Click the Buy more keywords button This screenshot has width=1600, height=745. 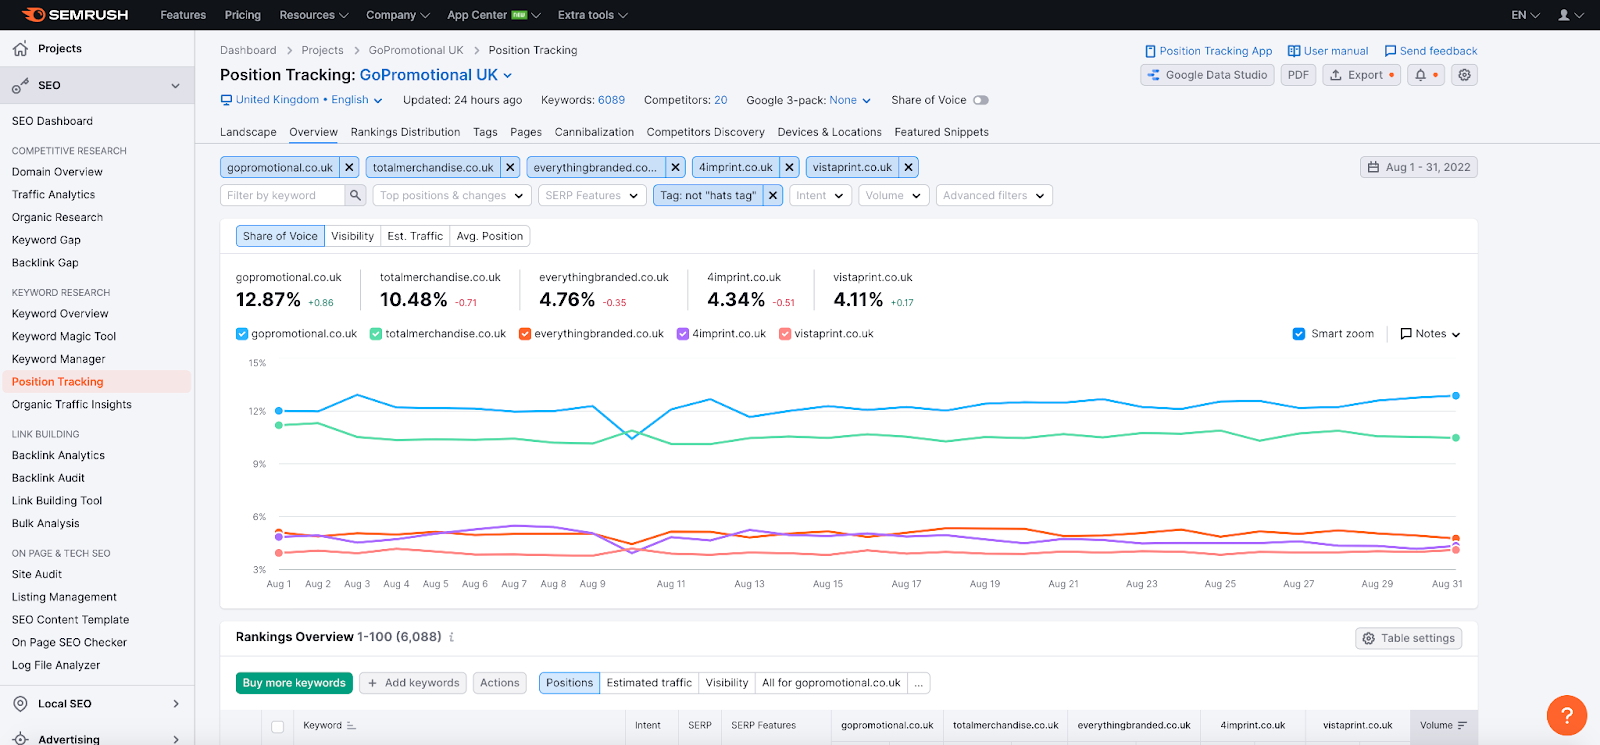click(294, 683)
